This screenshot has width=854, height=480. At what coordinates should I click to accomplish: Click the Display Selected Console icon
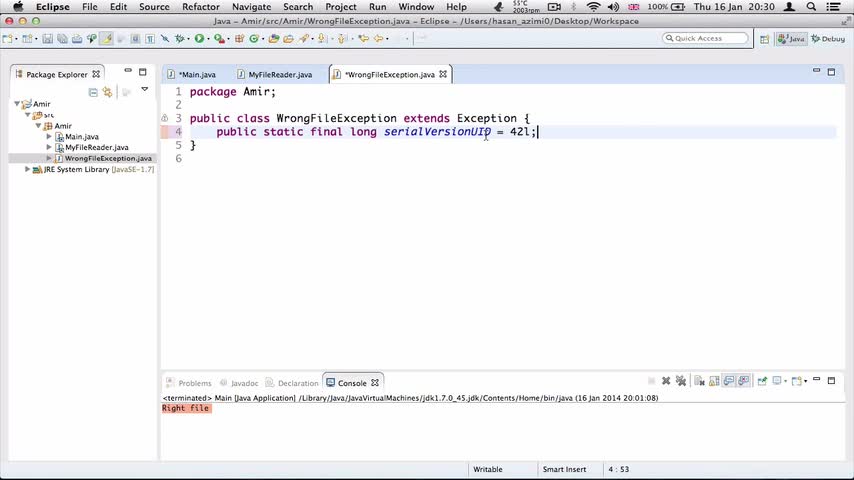coord(777,381)
